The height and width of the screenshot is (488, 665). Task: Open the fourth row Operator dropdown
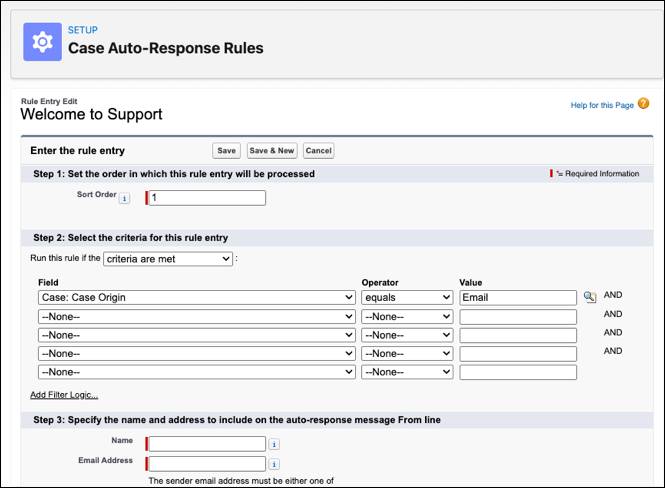tap(407, 354)
